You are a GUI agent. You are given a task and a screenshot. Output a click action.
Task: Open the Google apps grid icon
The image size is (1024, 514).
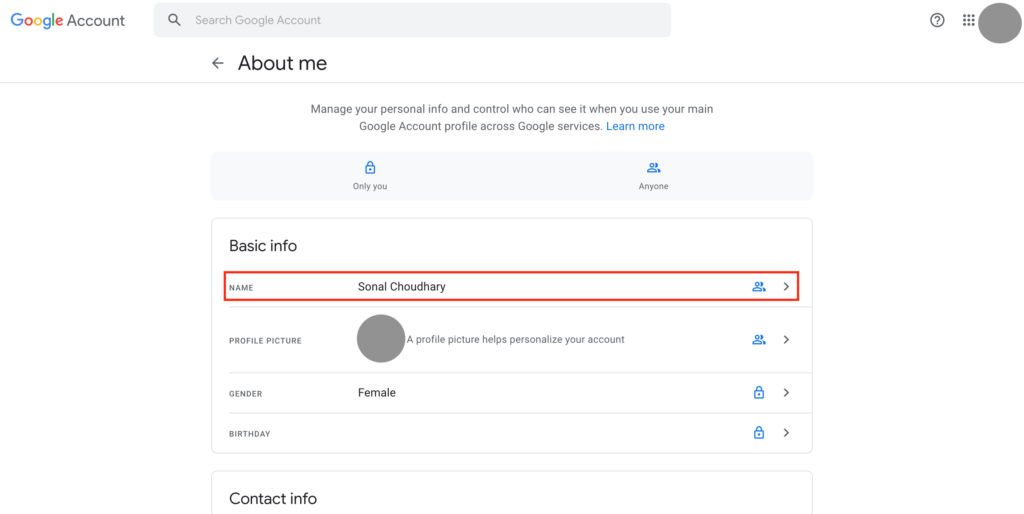968,20
